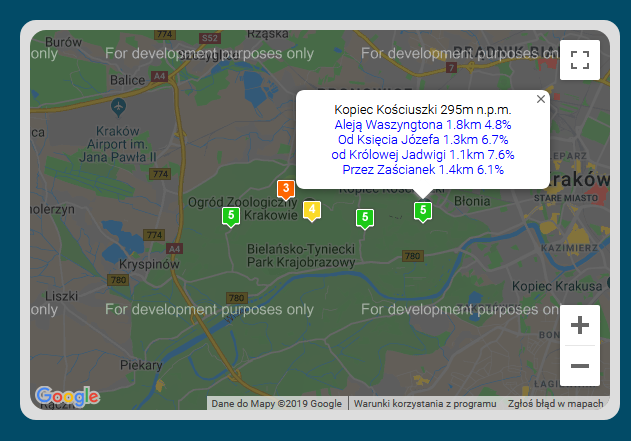Zoom out with the minus button
This screenshot has height=441, width=631.
coord(579,366)
